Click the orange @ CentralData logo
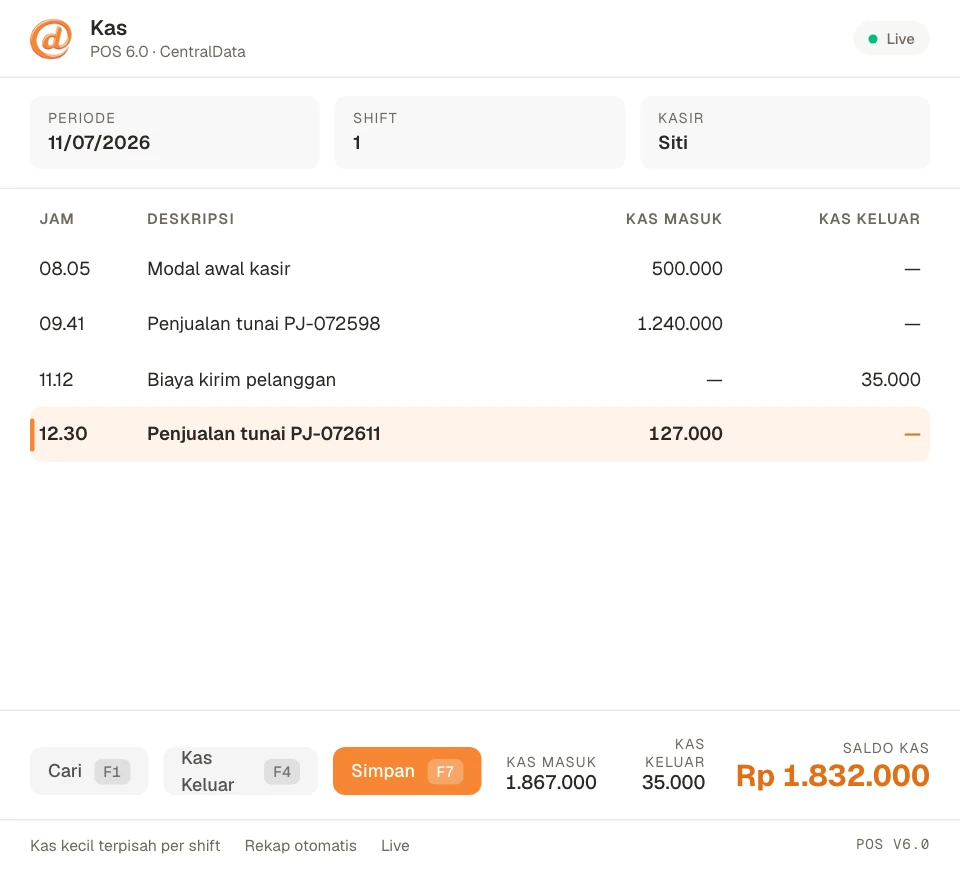Viewport: 960px width, 870px height. [x=51, y=39]
